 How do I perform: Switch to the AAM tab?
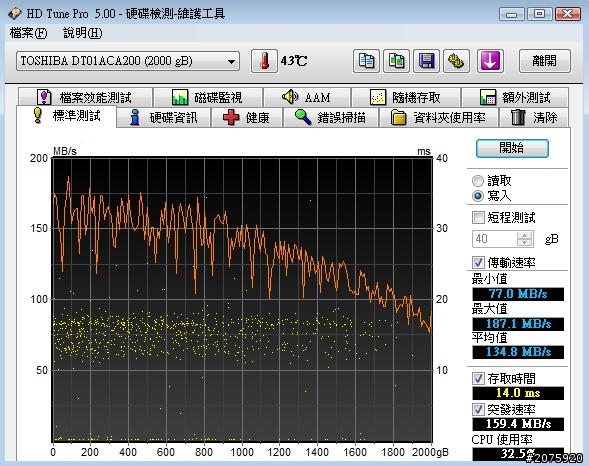click(307, 97)
